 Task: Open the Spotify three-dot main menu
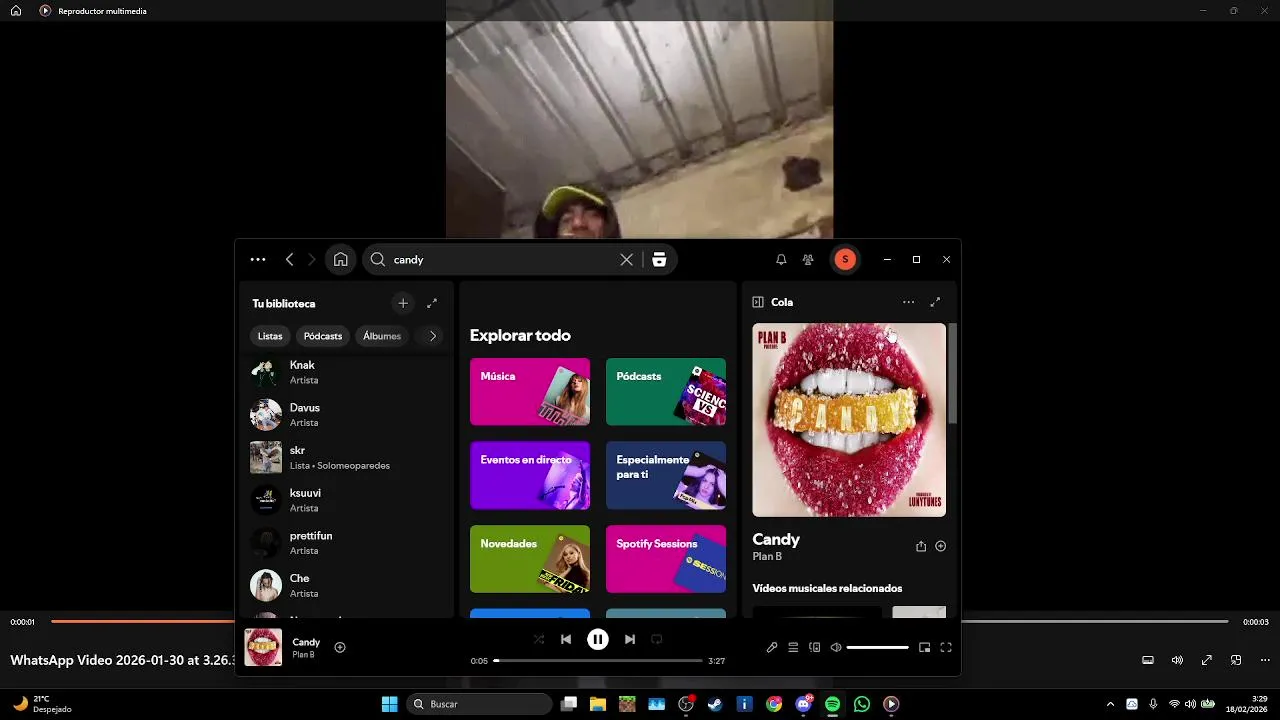(258, 259)
